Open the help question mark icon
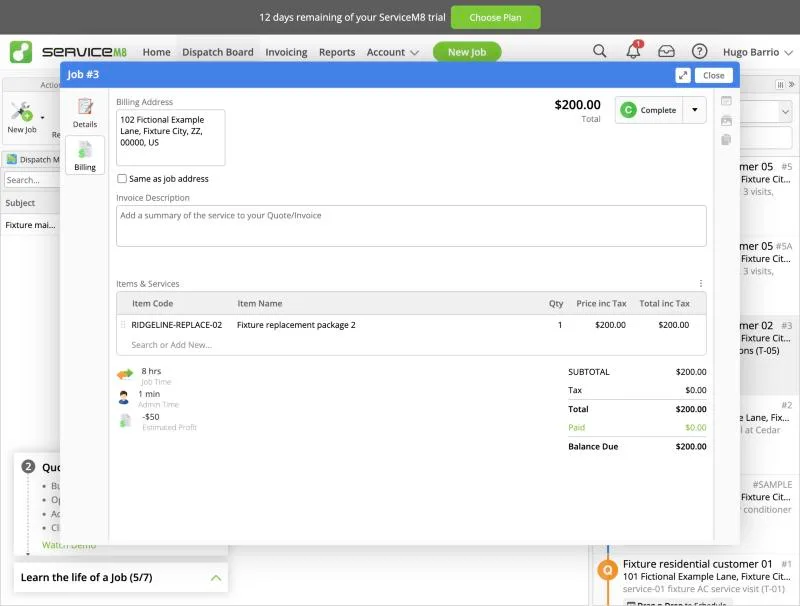 pyautogui.click(x=699, y=52)
